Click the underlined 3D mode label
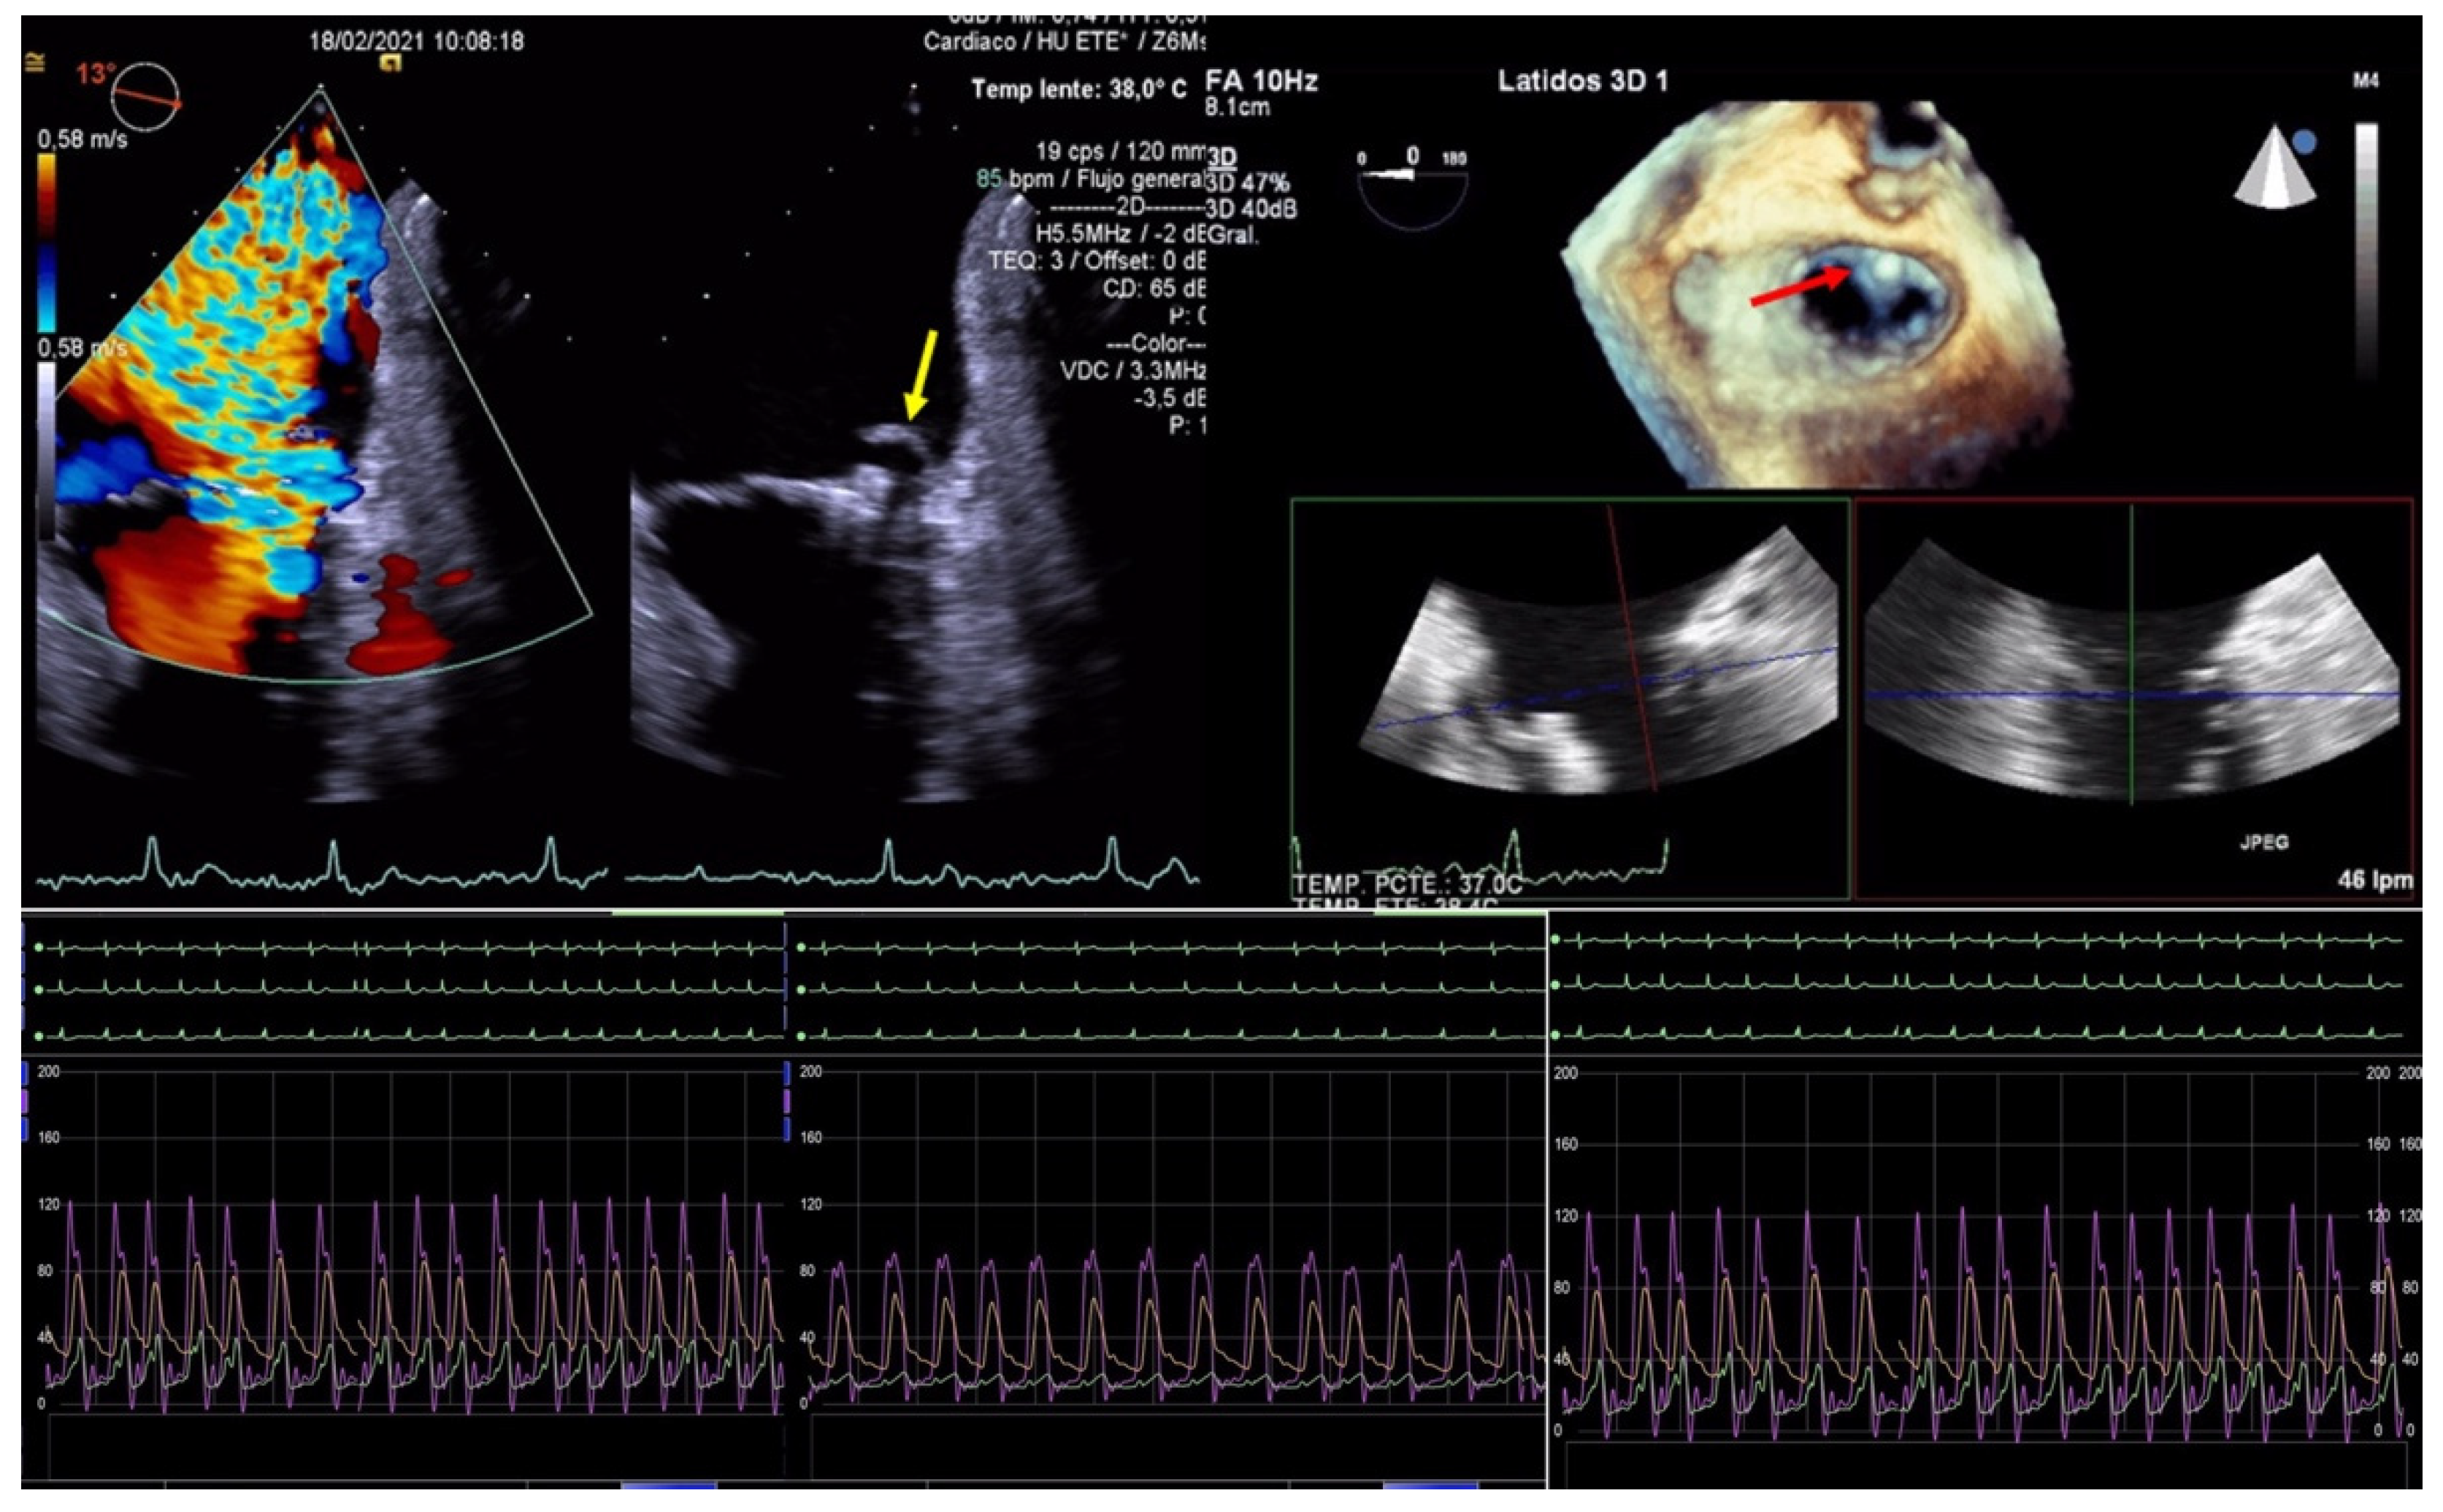 coord(1222,158)
